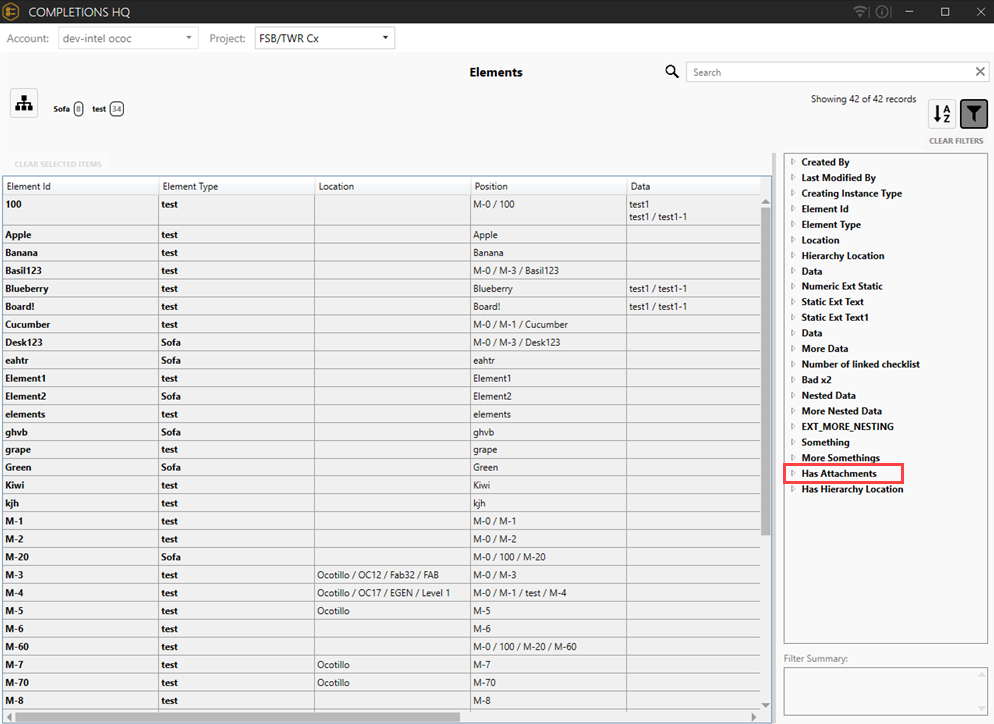Toggle the test element type filter chip
This screenshot has width=994, height=724.
[x=107, y=109]
